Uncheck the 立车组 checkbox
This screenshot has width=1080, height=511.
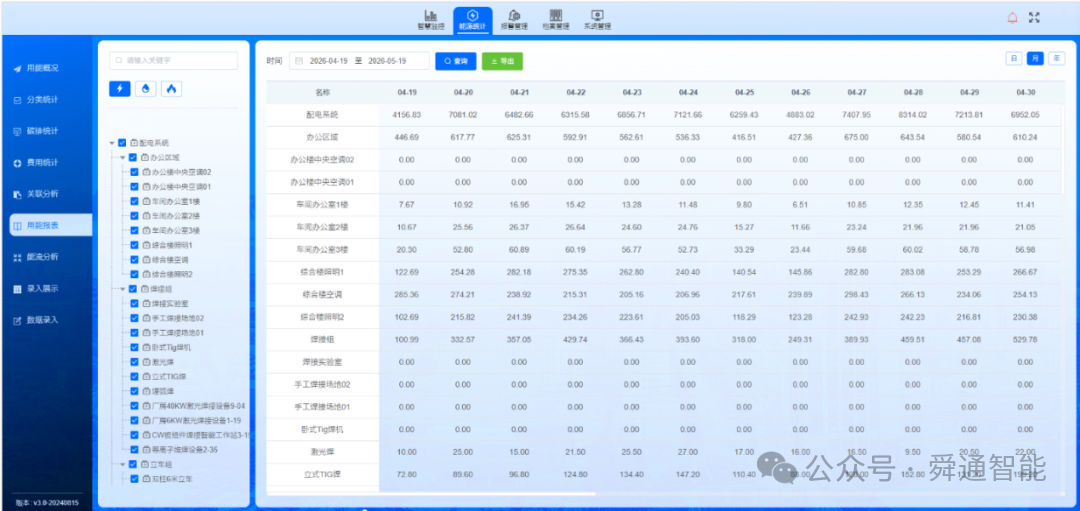coord(134,464)
